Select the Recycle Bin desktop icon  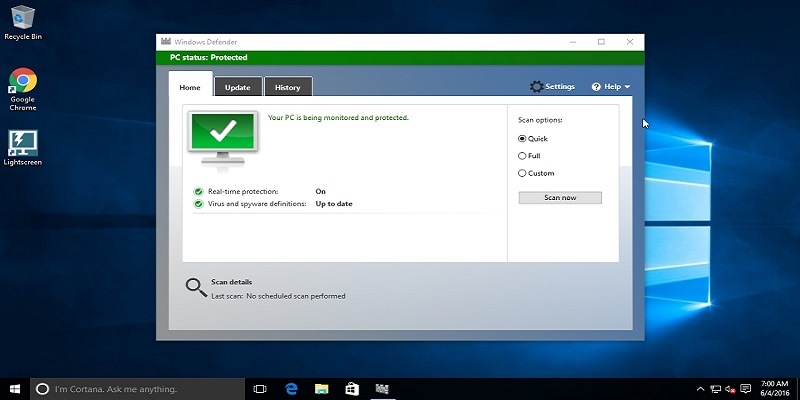(23, 17)
